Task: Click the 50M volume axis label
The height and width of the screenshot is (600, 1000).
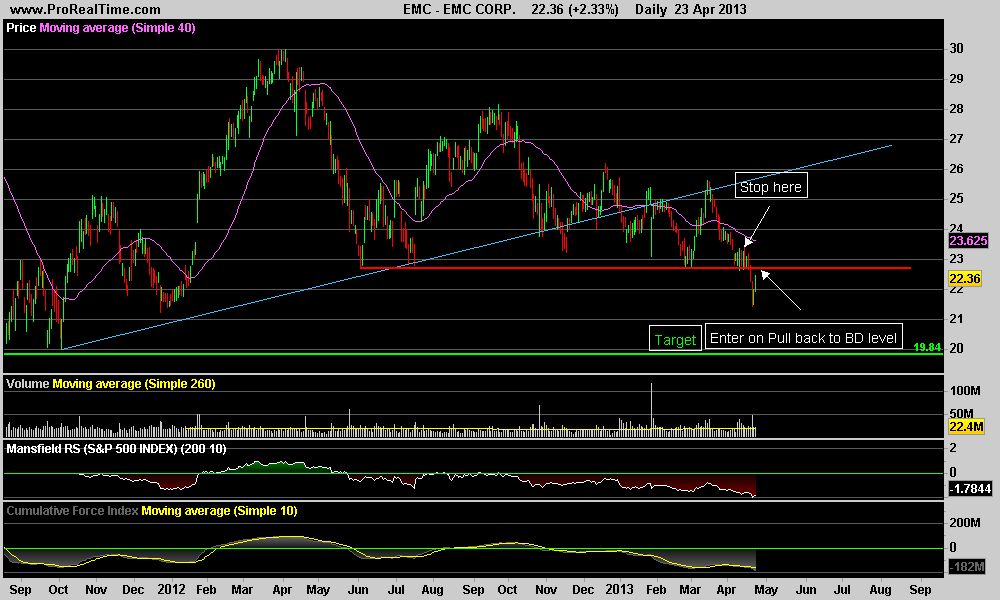Action: pos(961,414)
